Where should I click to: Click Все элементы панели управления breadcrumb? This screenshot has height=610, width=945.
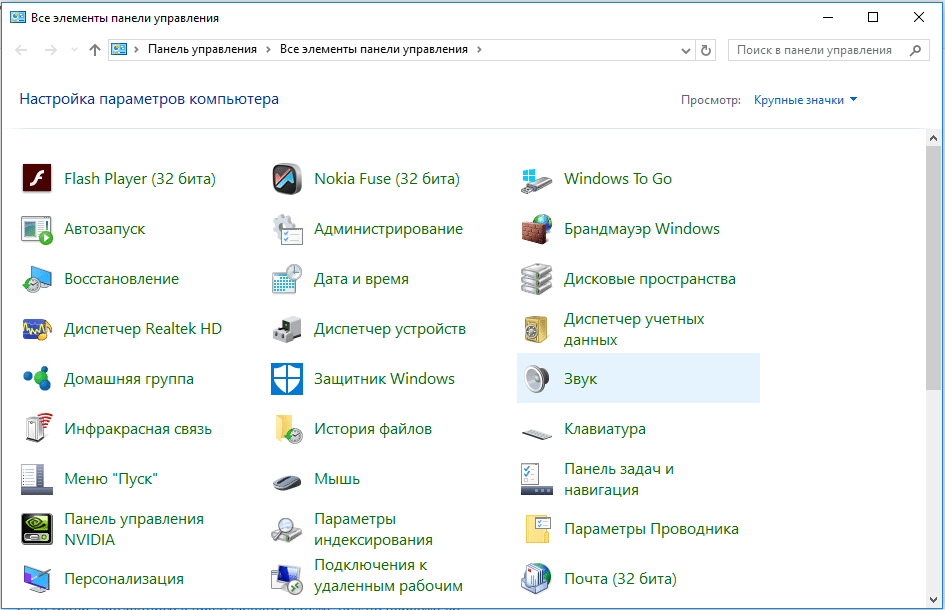click(374, 49)
